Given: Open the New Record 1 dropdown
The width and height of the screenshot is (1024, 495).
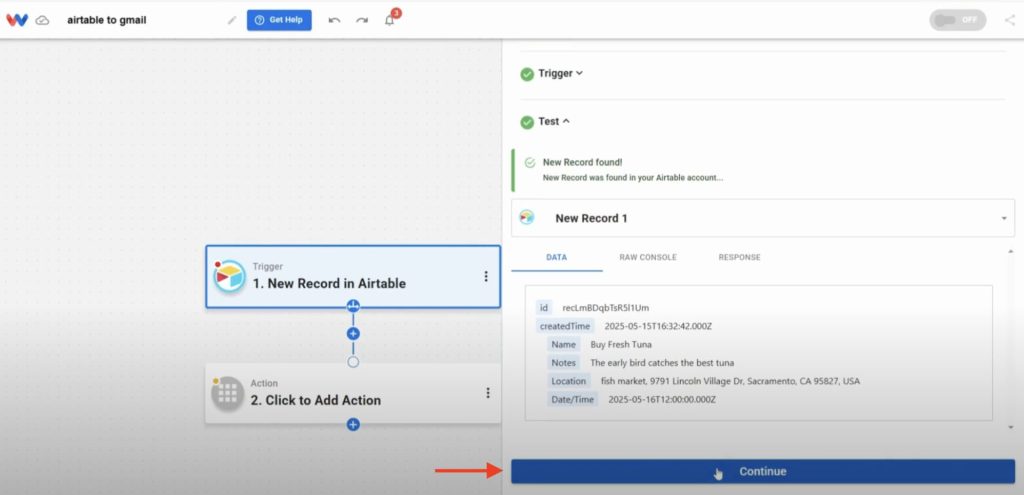Looking at the screenshot, I should [763, 218].
